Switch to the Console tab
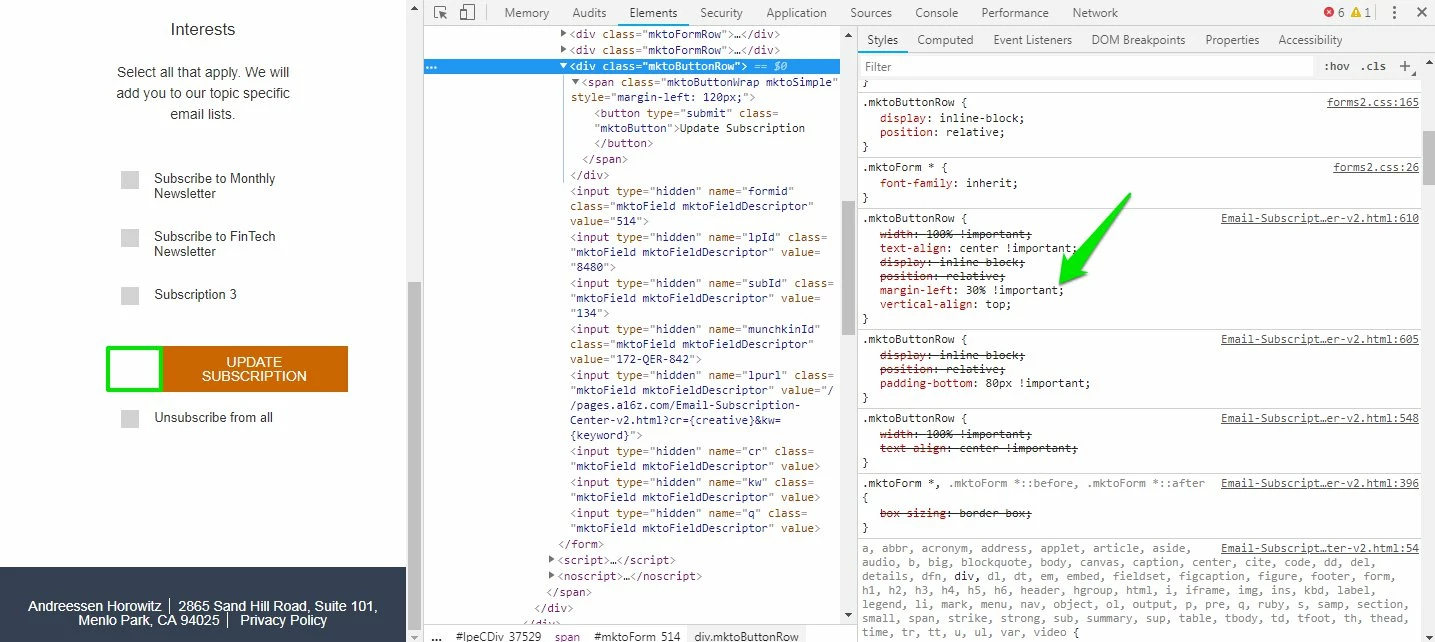This screenshot has height=642, width=1435. [x=936, y=13]
